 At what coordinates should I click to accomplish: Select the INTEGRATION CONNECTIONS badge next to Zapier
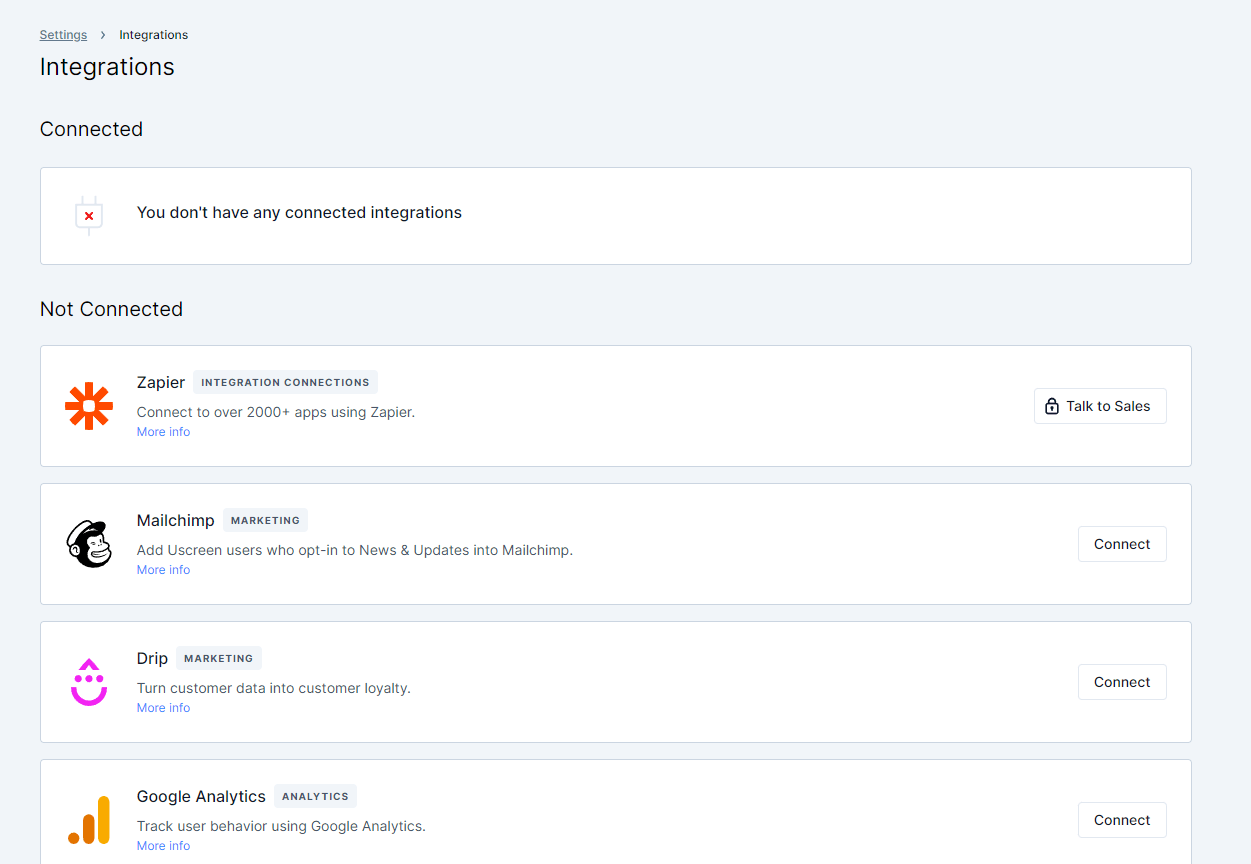[x=285, y=382]
